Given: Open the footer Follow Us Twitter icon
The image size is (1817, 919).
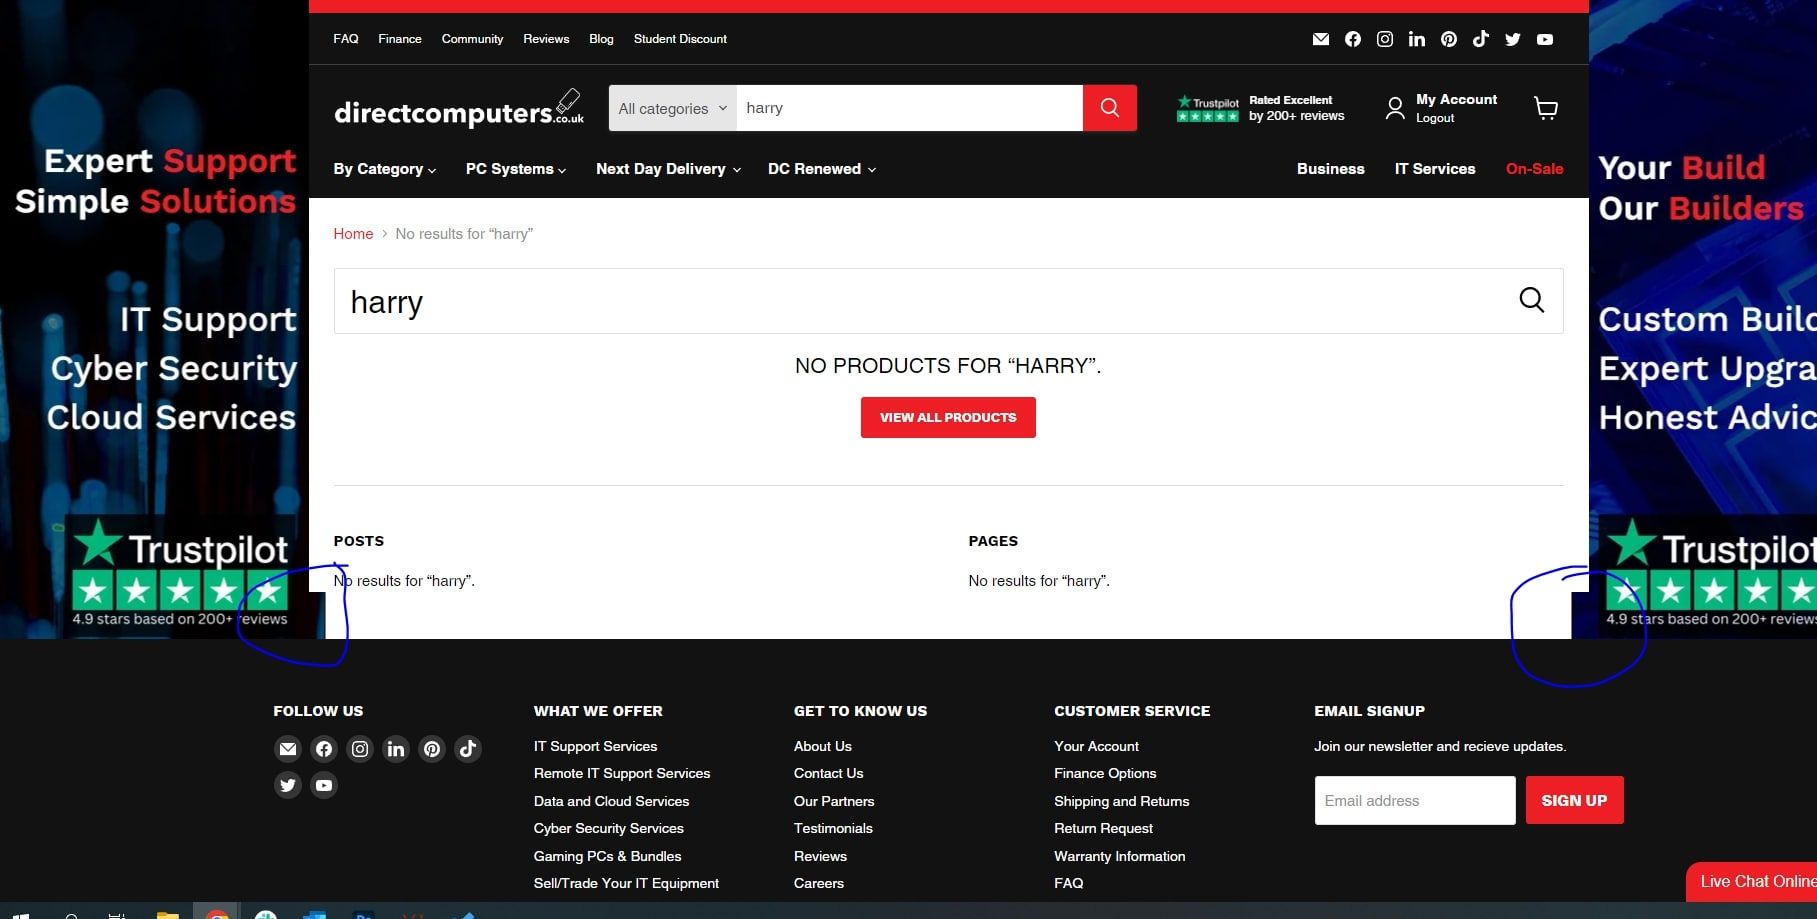Looking at the screenshot, I should tap(288, 785).
